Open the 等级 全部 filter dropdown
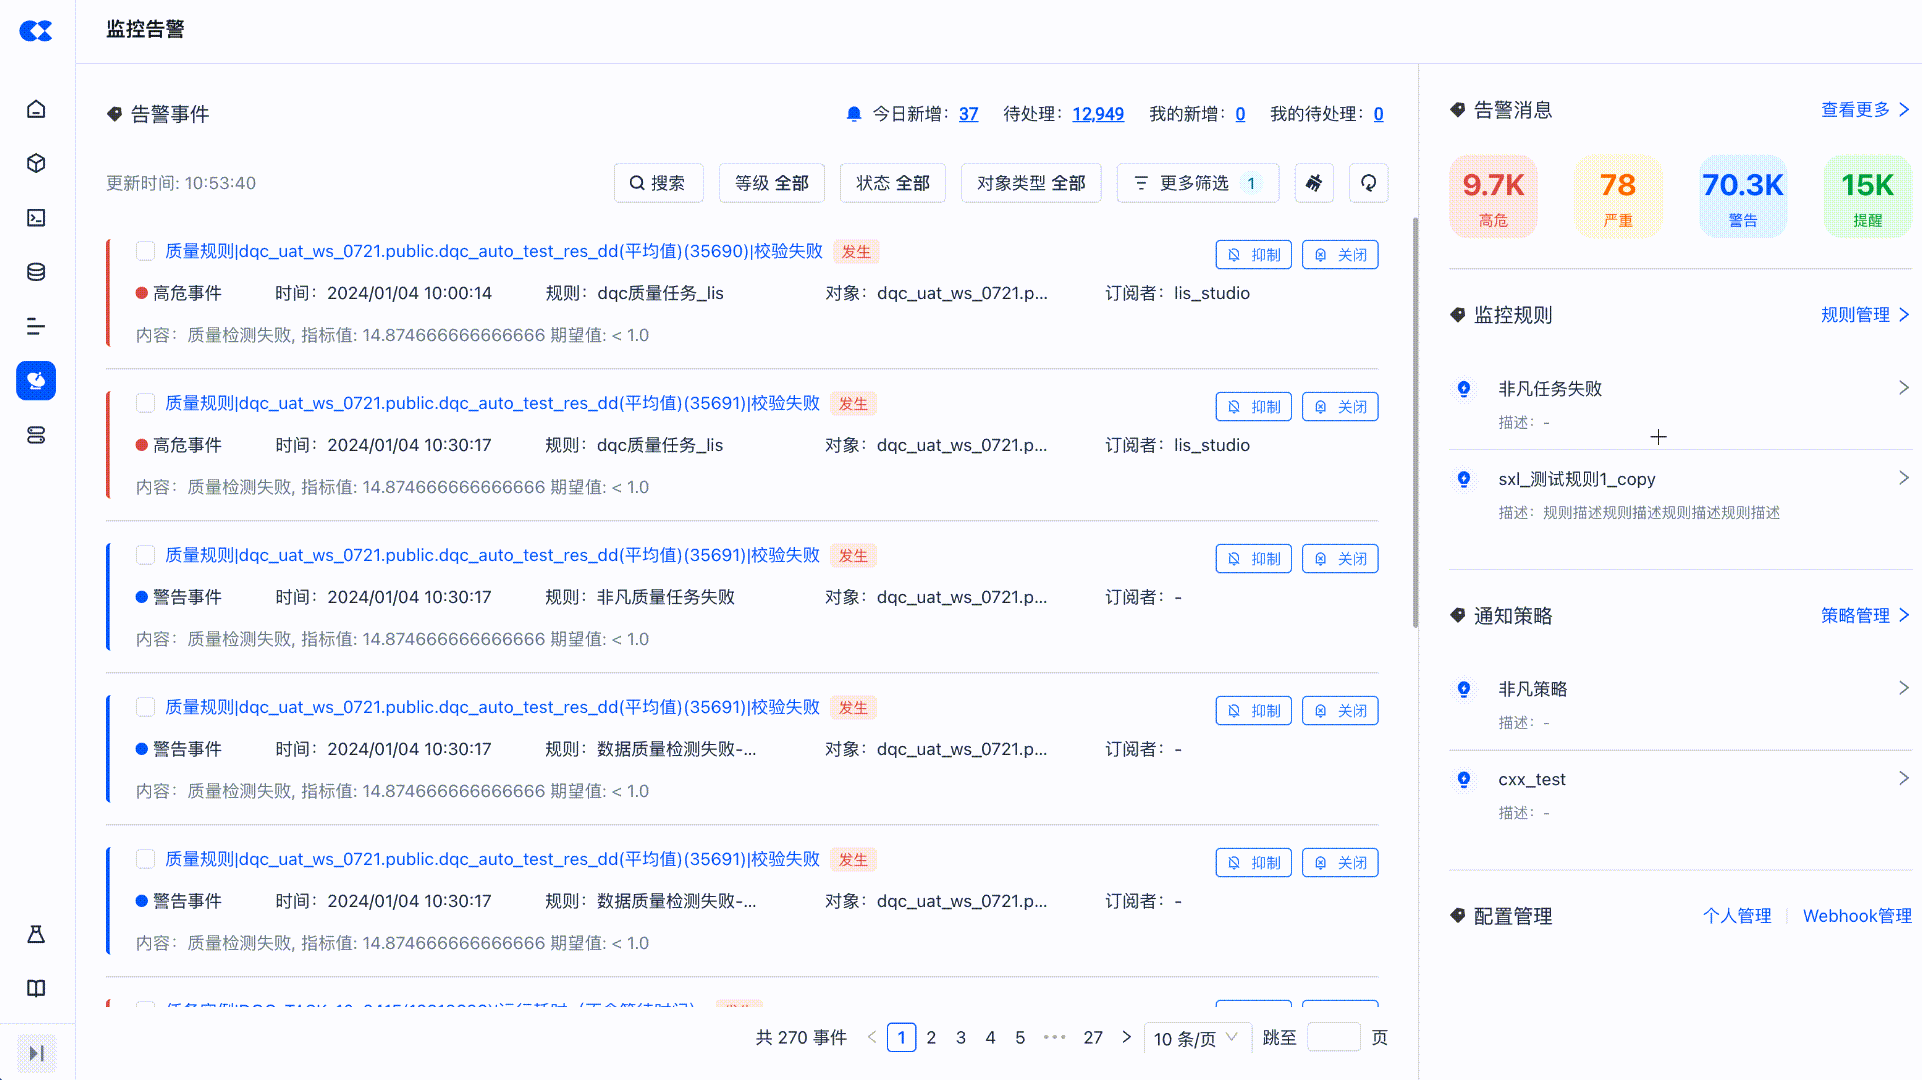1922x1080 pixels. click(x=771, y=183)
